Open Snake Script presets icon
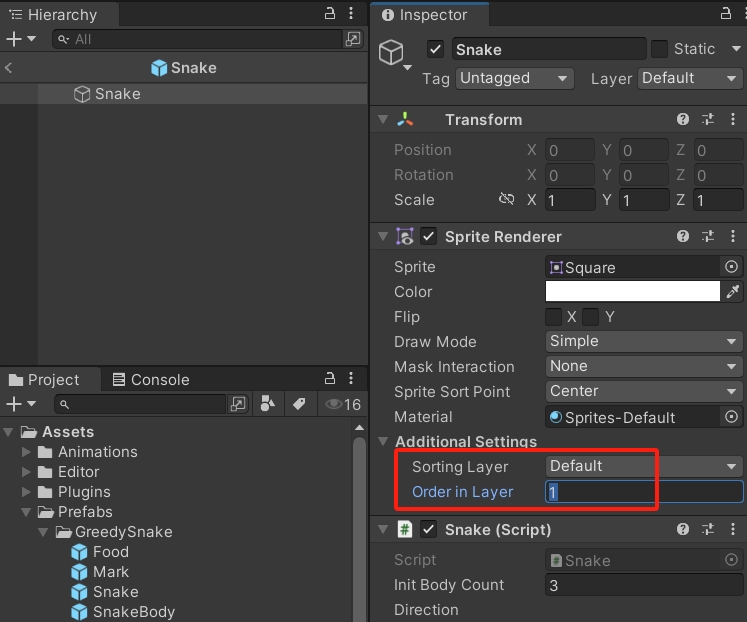This screenshot has width=747, height=622. 708,529
